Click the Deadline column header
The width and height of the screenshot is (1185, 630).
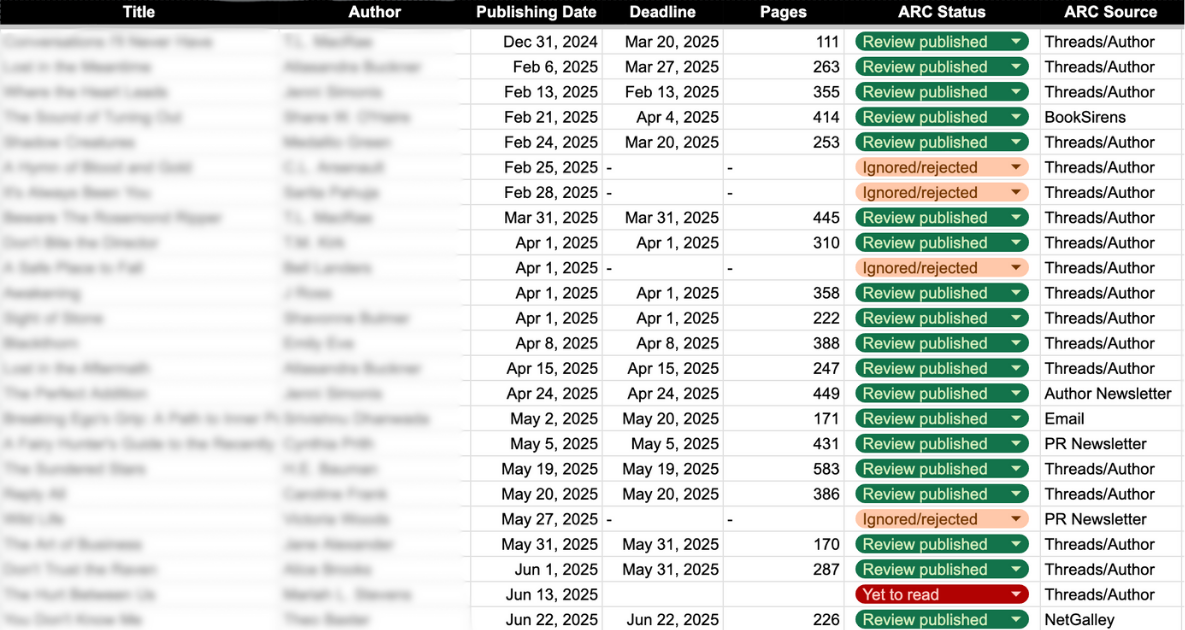point(662,12)
